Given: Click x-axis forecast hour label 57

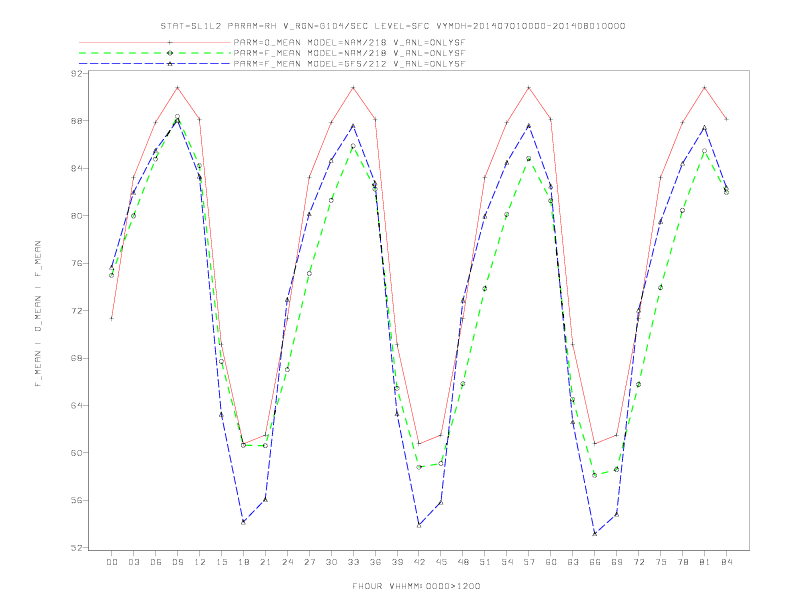Looking at the screenshot, I should coord(529,562).
